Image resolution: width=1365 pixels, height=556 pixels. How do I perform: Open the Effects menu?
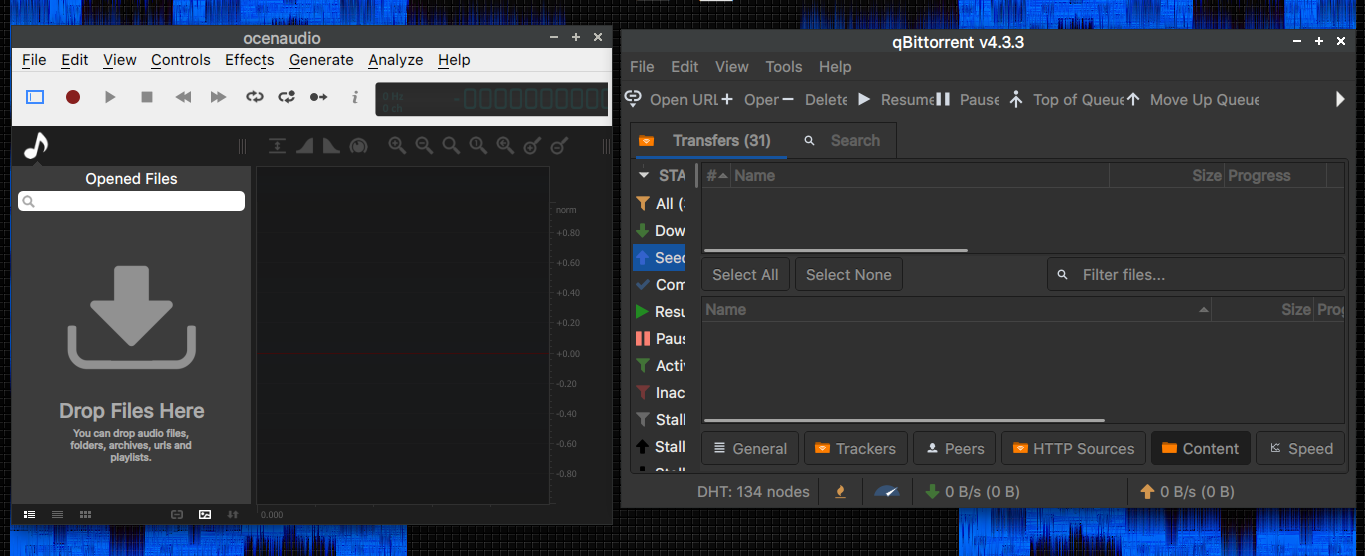(x=249, y=60)
